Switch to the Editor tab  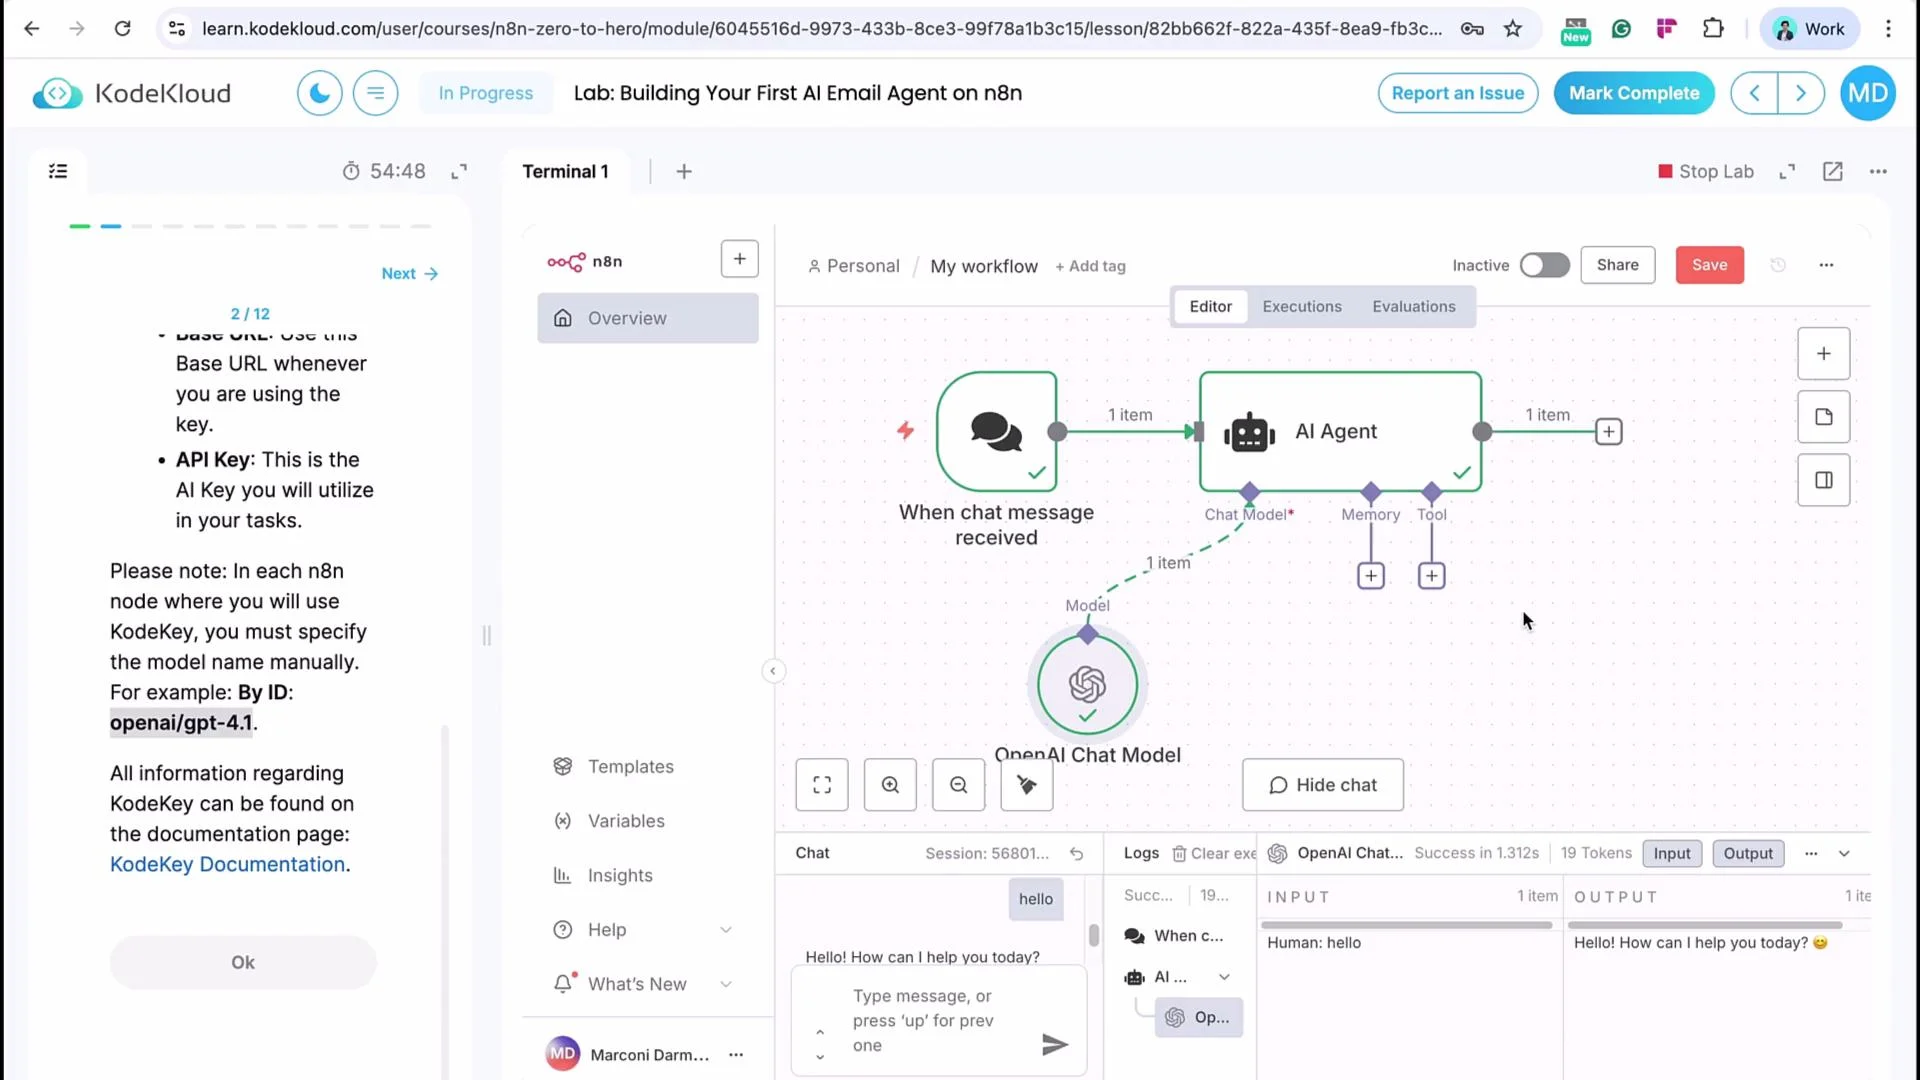[x=1210, y=307]
